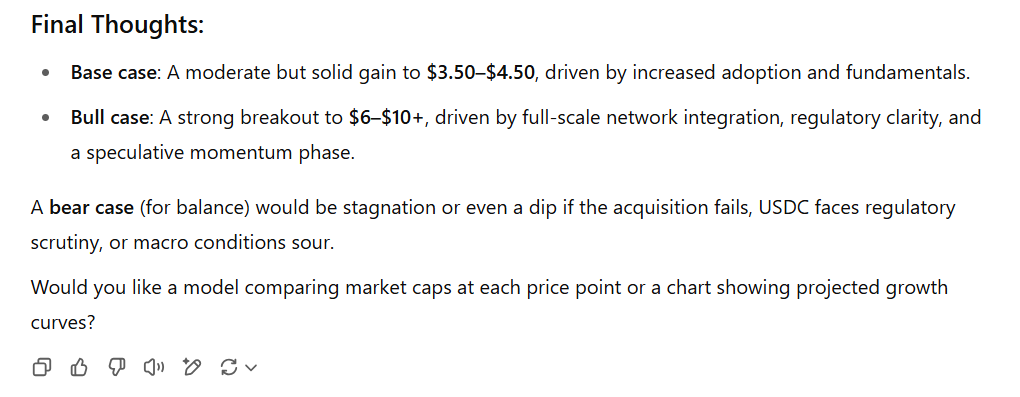Play the response with Read aloud speaker
The height and width of the screenshot is (397, 1020).
point(154,368)
